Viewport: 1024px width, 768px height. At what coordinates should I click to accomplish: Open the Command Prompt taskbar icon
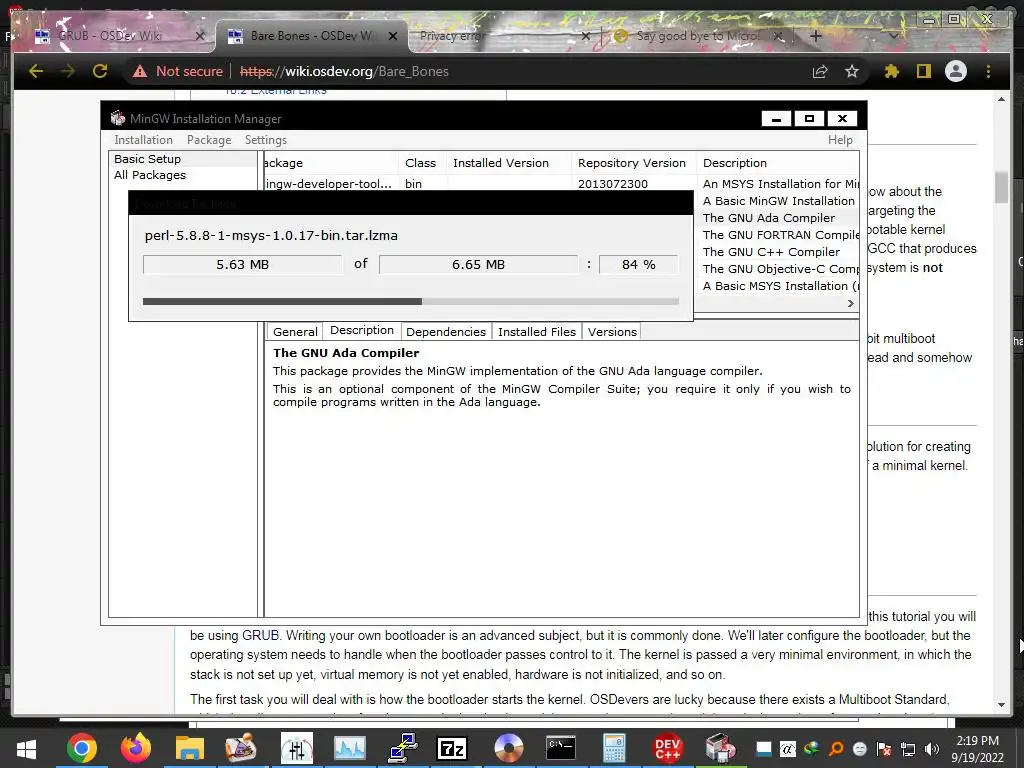tap(560, 748)
